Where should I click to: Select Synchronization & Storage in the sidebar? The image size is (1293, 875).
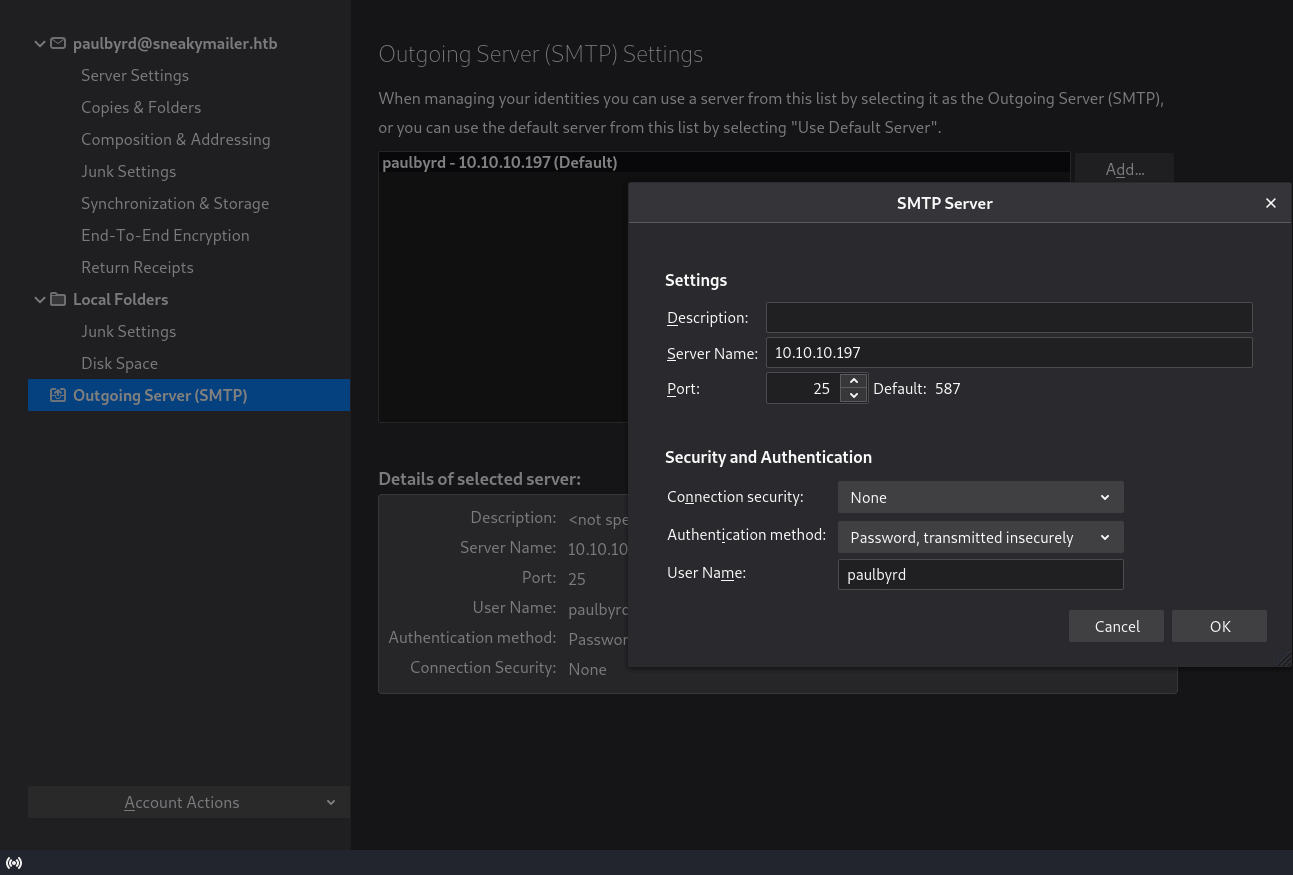tap(175, 203)
